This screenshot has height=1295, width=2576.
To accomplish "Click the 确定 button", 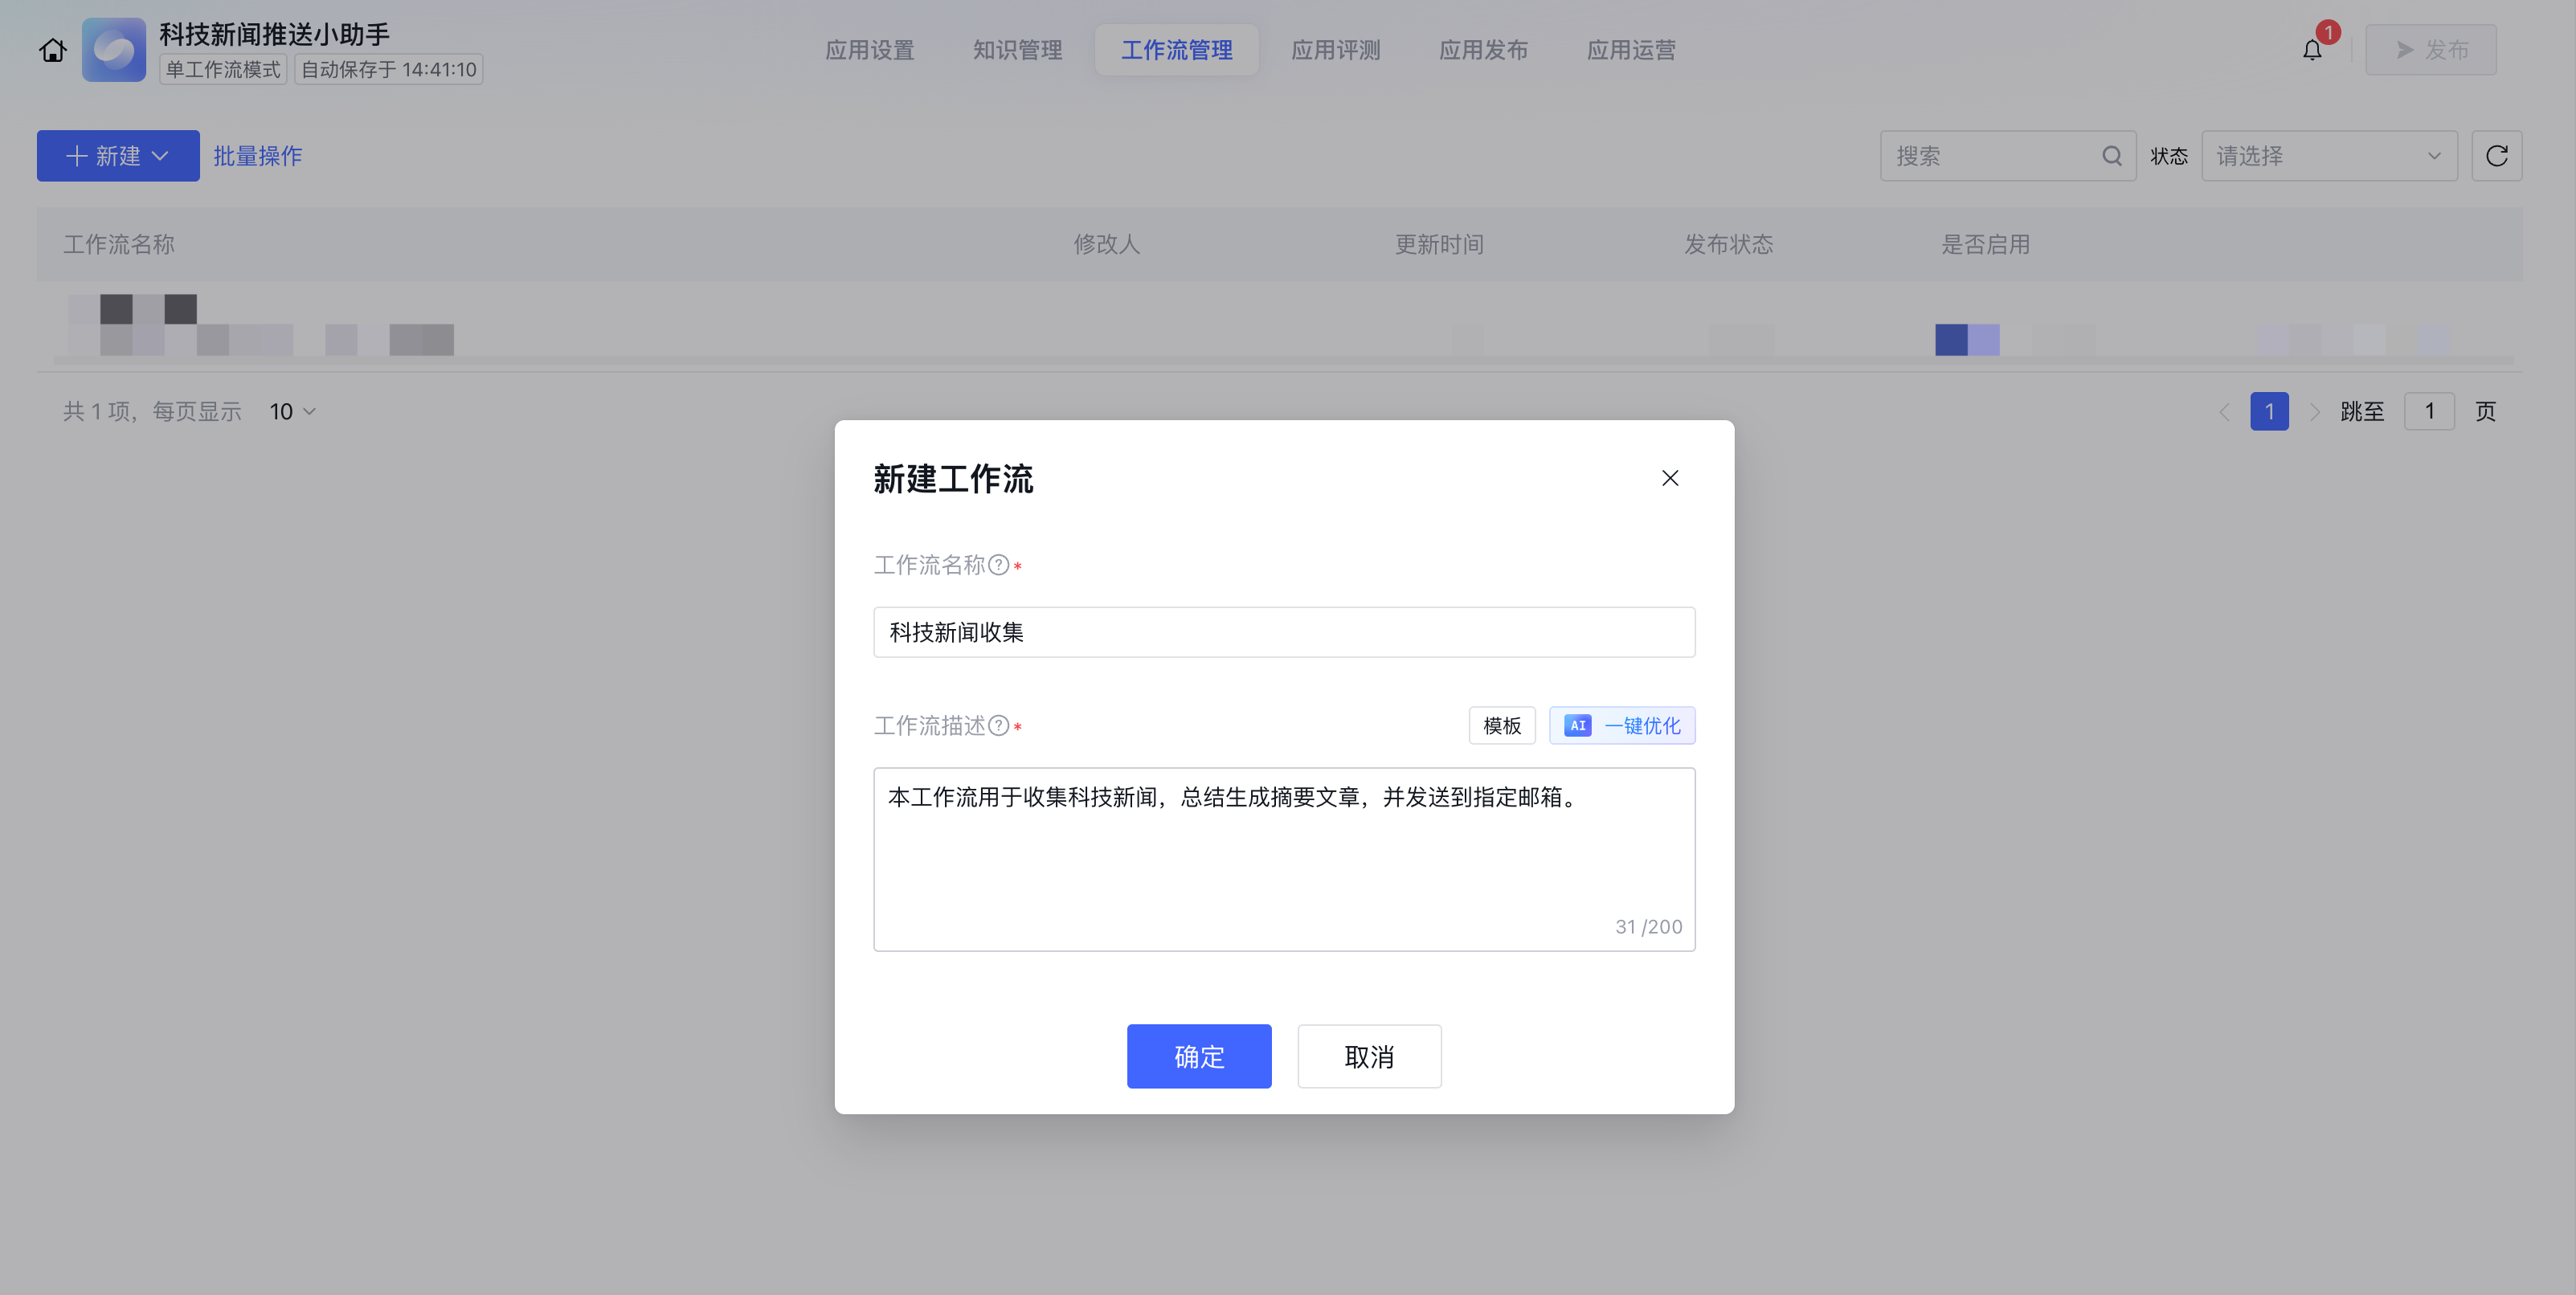I will (x=1198, y=1056).
